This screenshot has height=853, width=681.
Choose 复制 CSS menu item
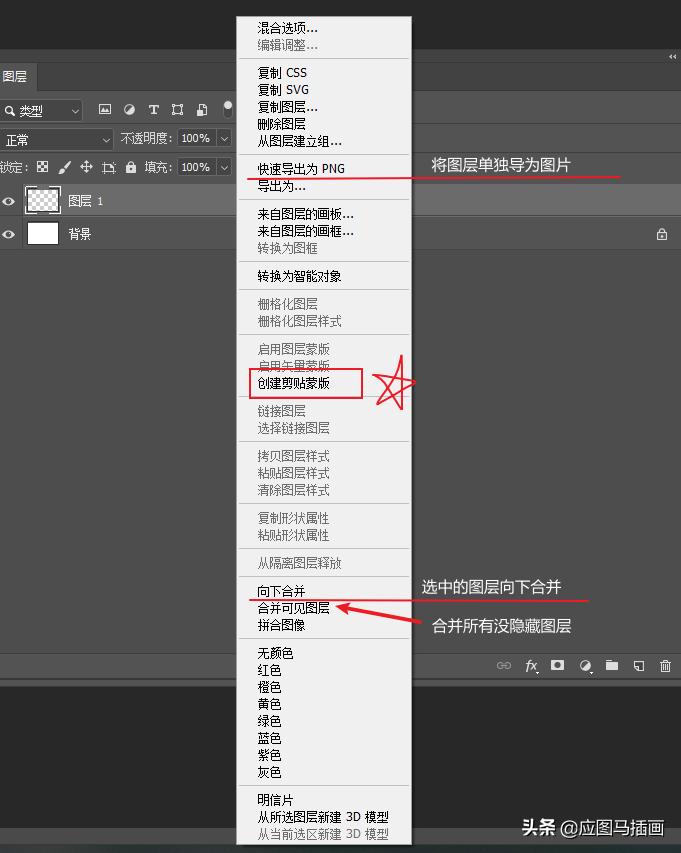pyautogui.click(x=282, y=72)
